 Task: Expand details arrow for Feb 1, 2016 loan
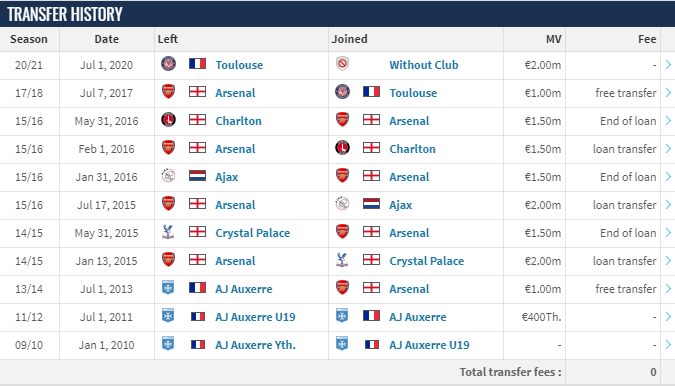[x=668, y=148]
